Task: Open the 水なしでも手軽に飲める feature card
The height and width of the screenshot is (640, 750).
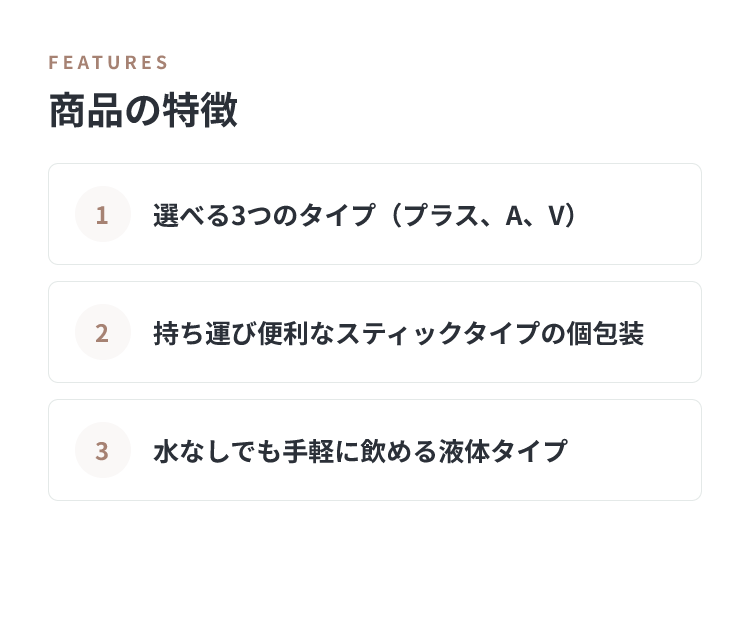Action: 375,450
